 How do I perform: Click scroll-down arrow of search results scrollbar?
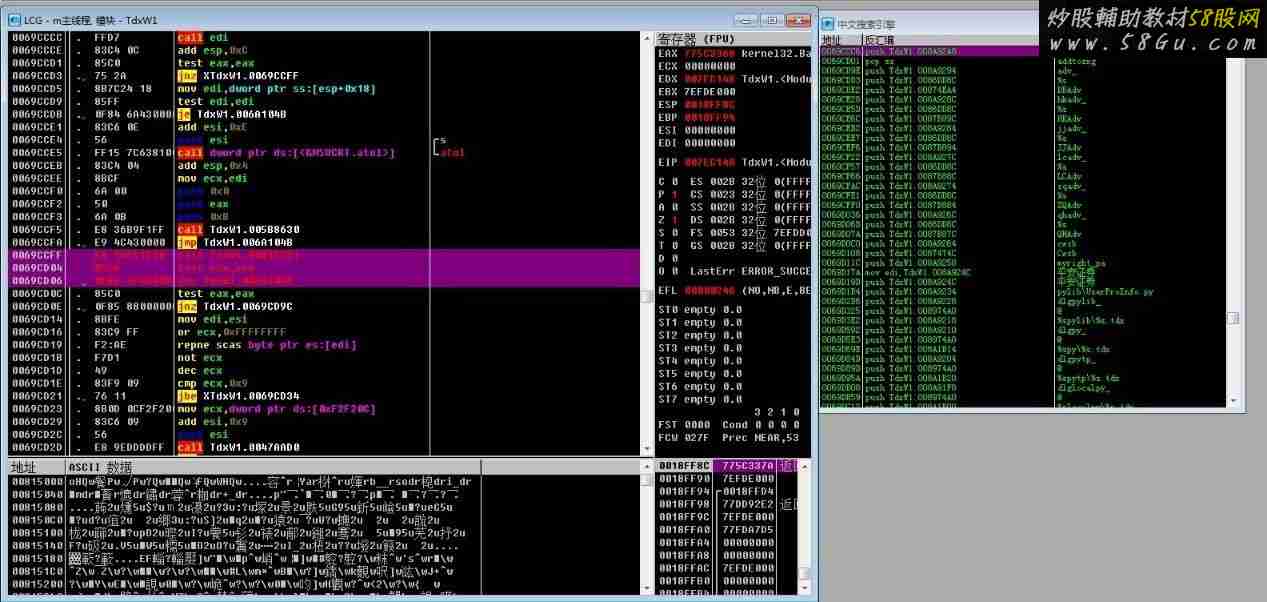(1233, 401)
